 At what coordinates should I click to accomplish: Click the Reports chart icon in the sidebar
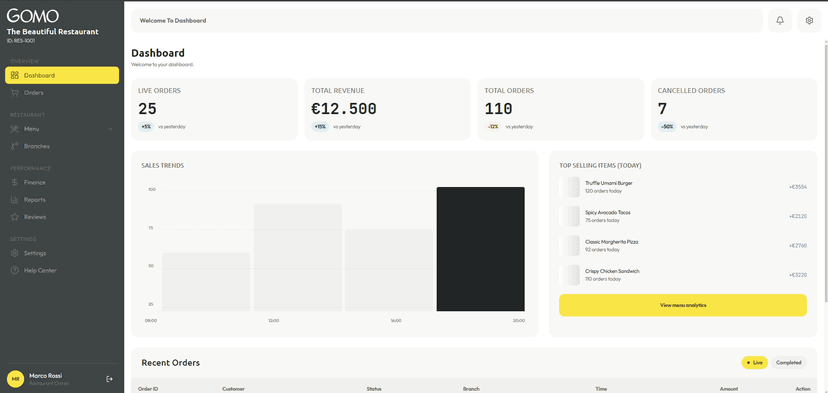[x=15, y=200]
